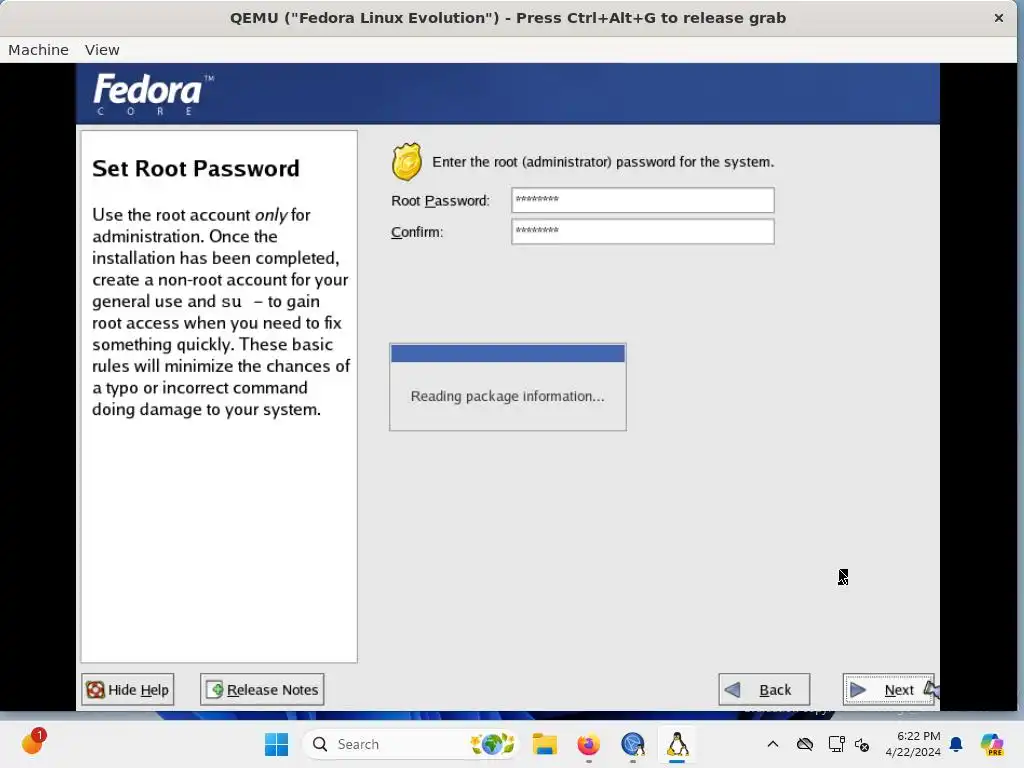Click the gold security badge icon
Viewport: 1024px width, 768px height.
(x=407, y=161)
